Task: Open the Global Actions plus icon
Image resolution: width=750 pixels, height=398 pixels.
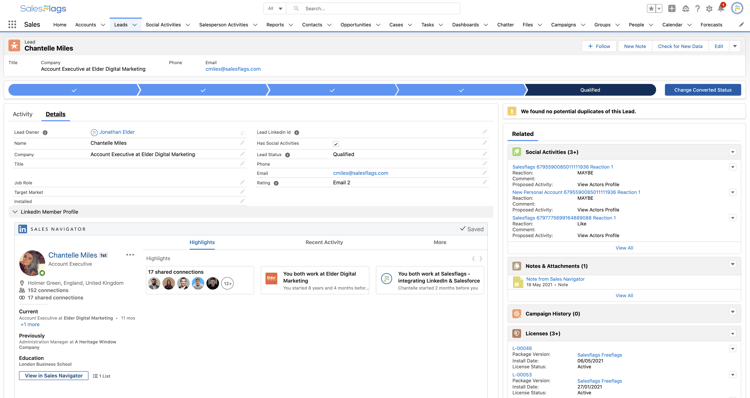Action: tap(672, 9)
